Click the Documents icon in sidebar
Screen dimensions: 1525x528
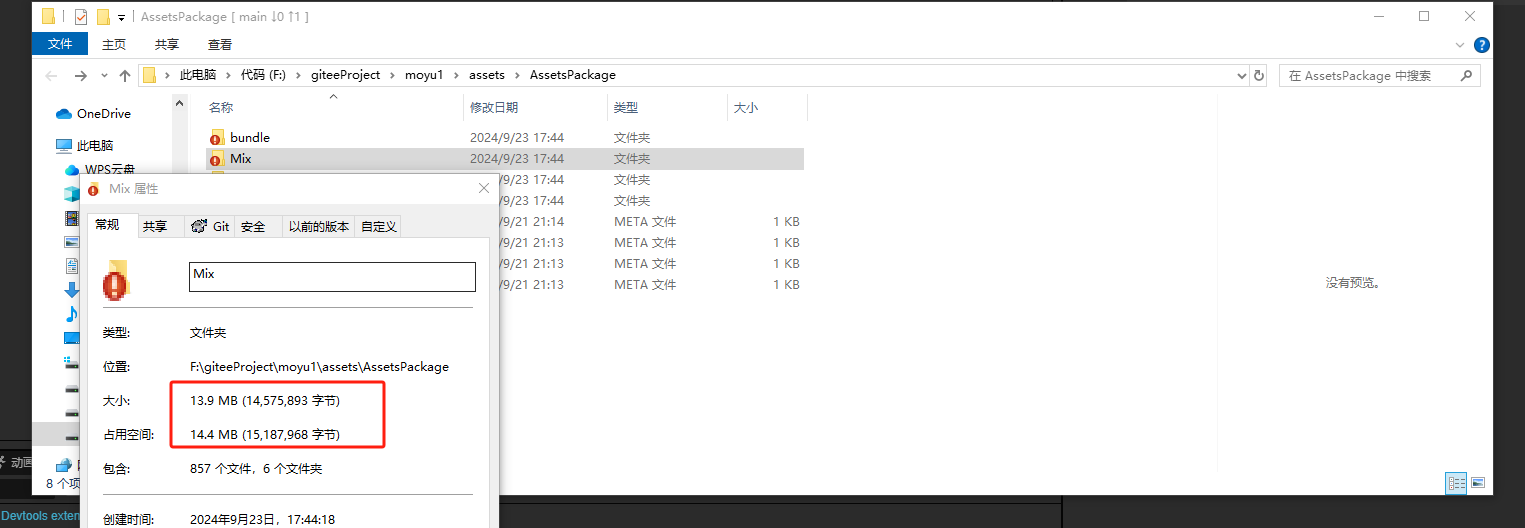pyautogui.click(x=72, y=266)
